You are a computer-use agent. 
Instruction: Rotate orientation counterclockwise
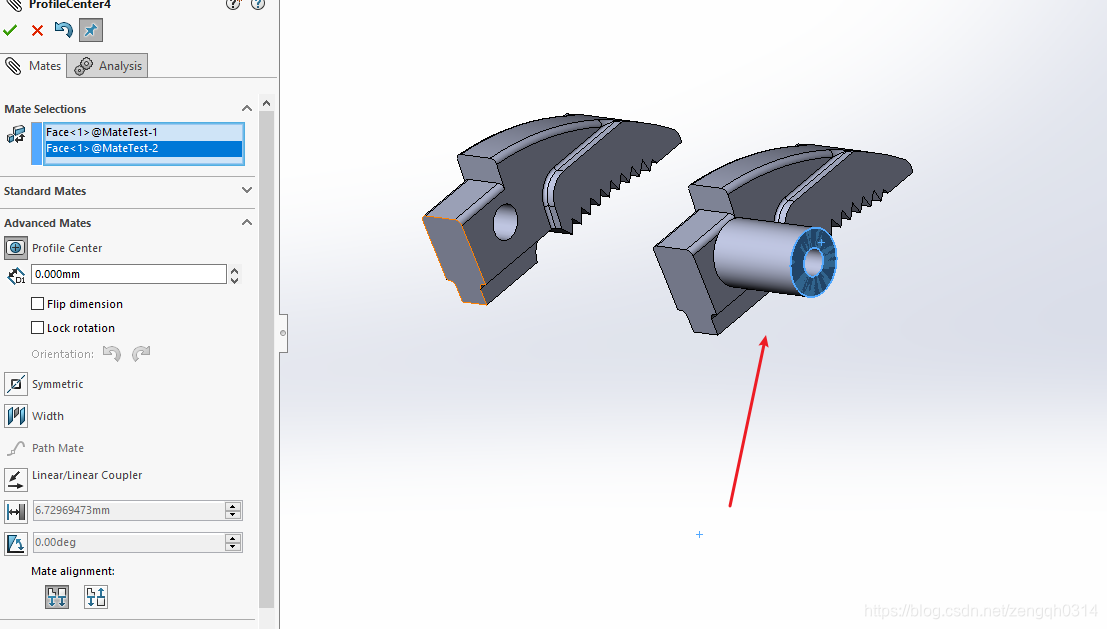coord(112,353)
